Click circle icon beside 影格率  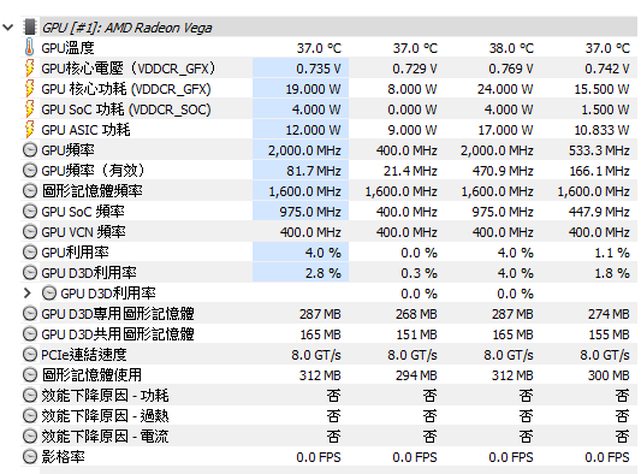[x=29, y=457]
